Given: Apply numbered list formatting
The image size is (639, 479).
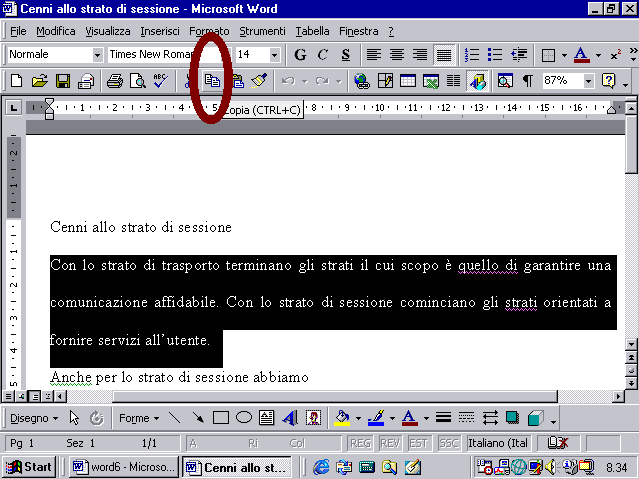Looking at the screenshot, I should [x=472, y=54].
